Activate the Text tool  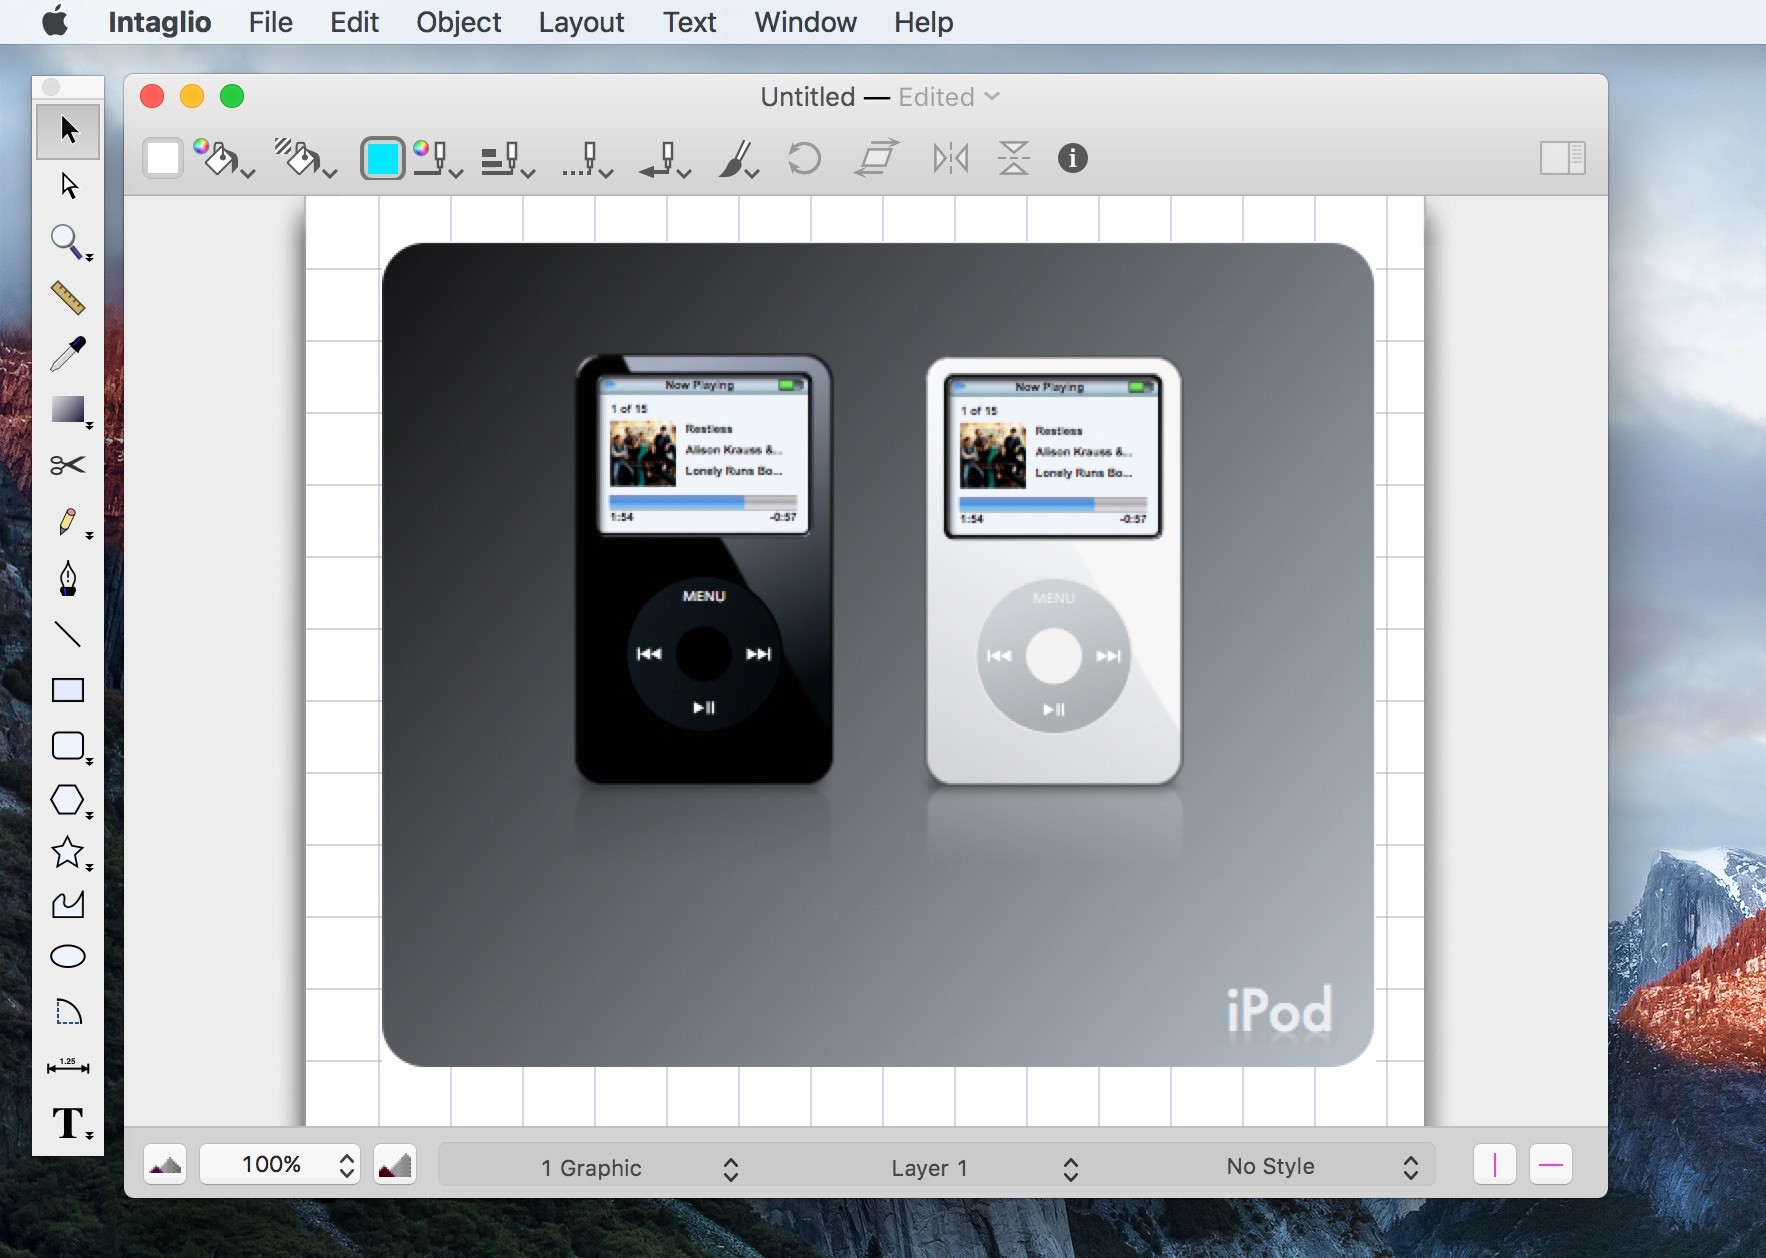68,1123
